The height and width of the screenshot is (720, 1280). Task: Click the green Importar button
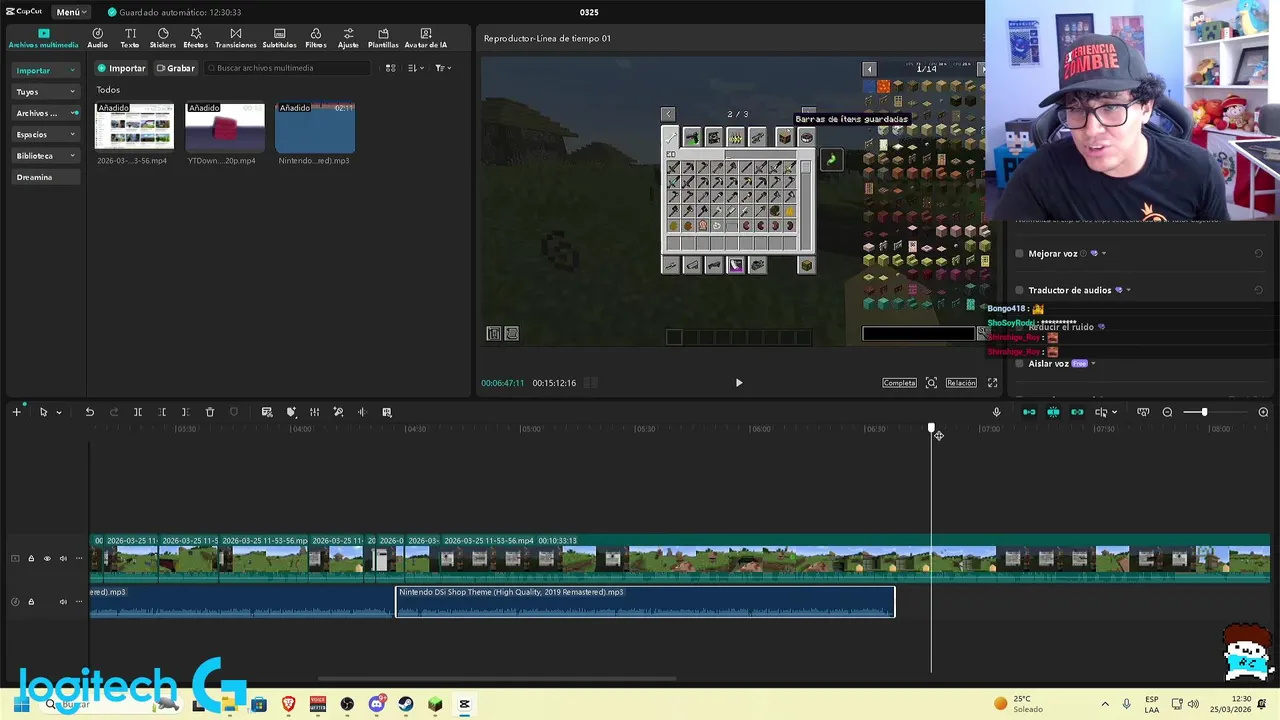[121, 68]
